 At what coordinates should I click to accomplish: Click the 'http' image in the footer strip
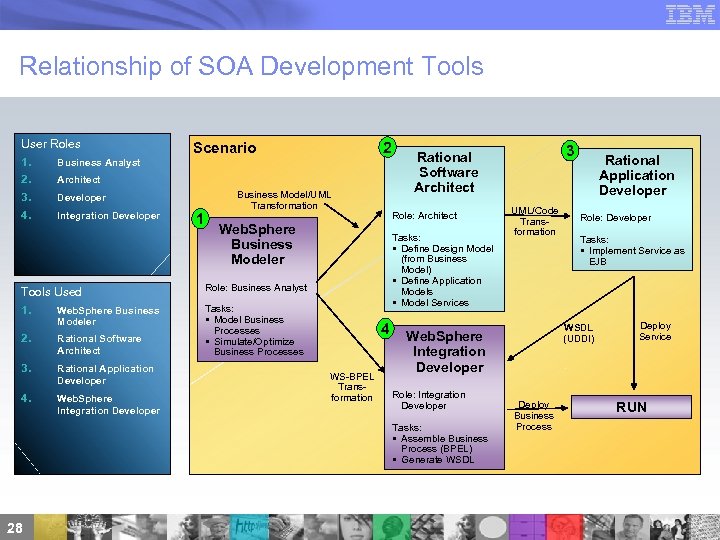pyautogui.click(x=249, y=527)
